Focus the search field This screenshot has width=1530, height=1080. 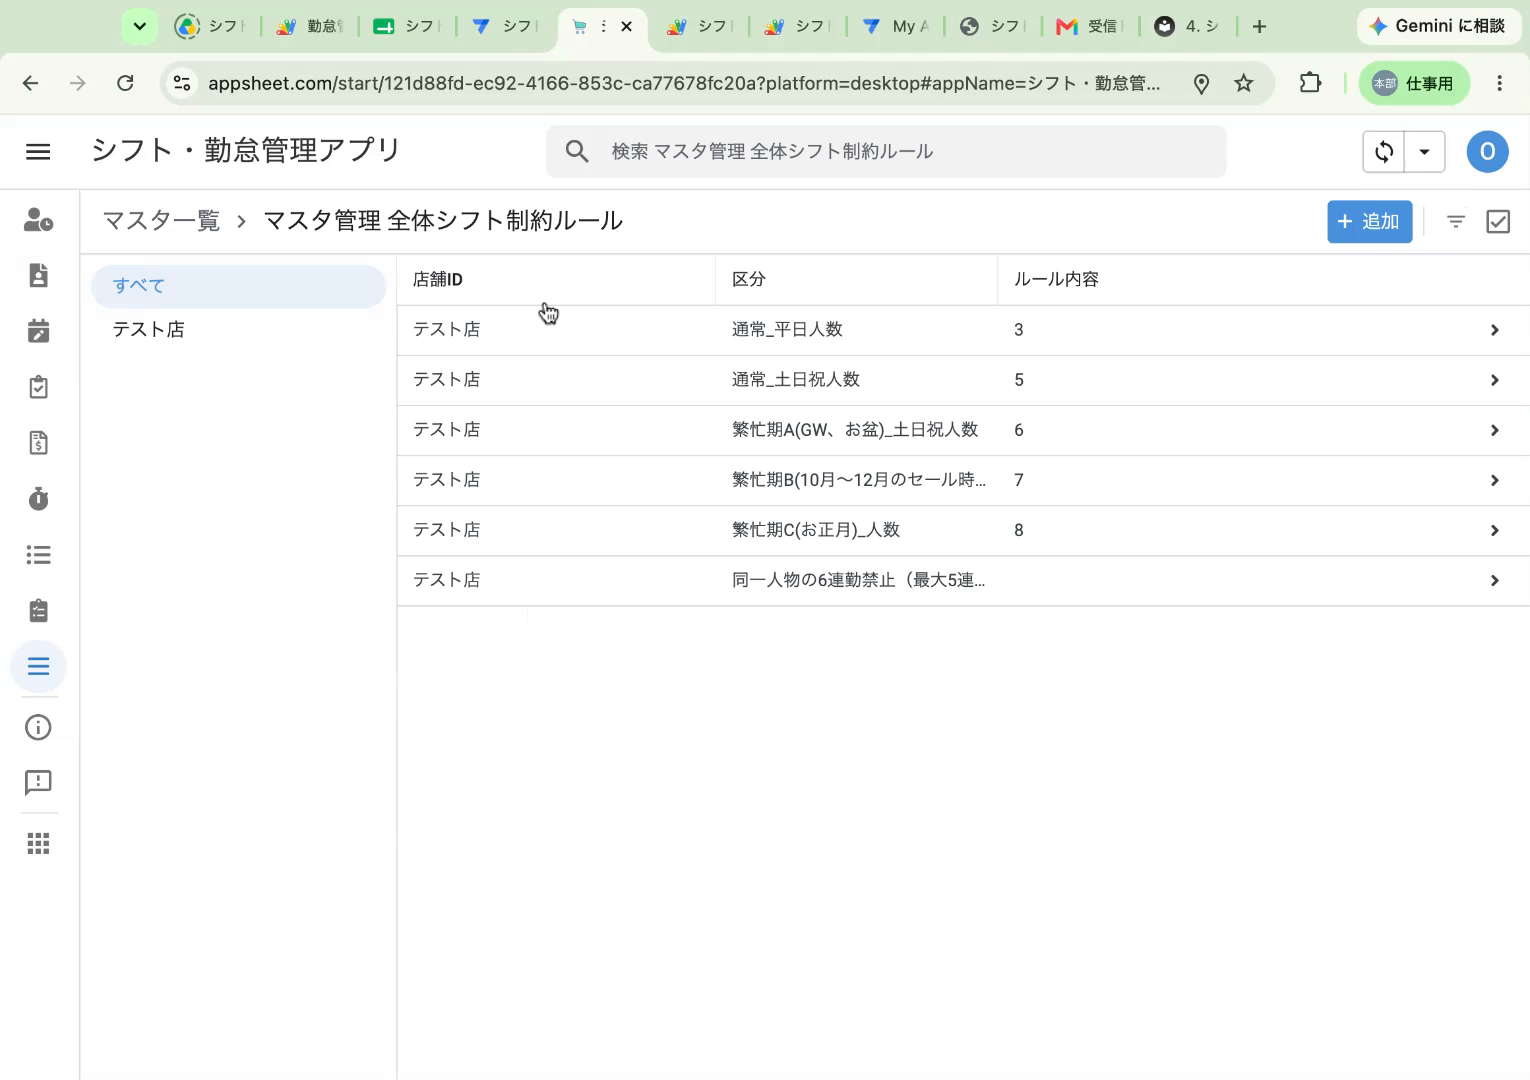click(x=886, y=151)
